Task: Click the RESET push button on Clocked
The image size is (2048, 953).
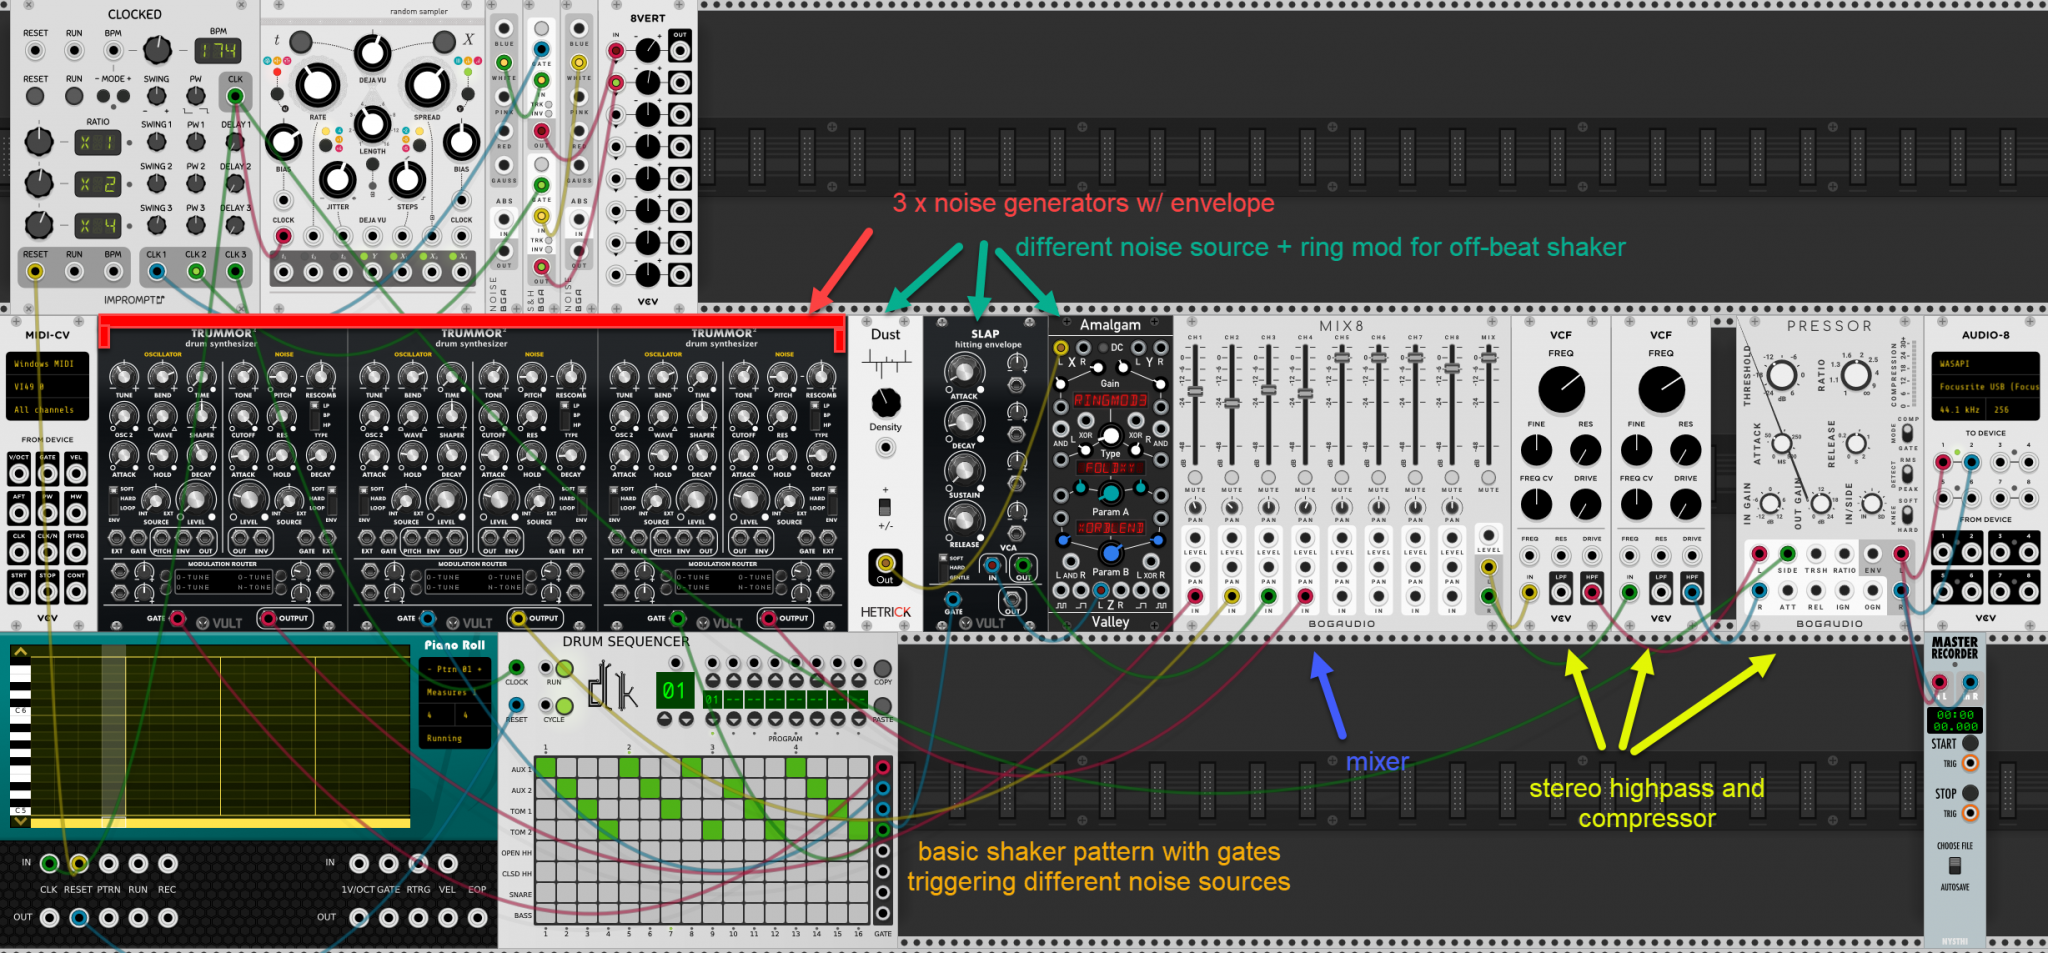Action: pos(35,96)
